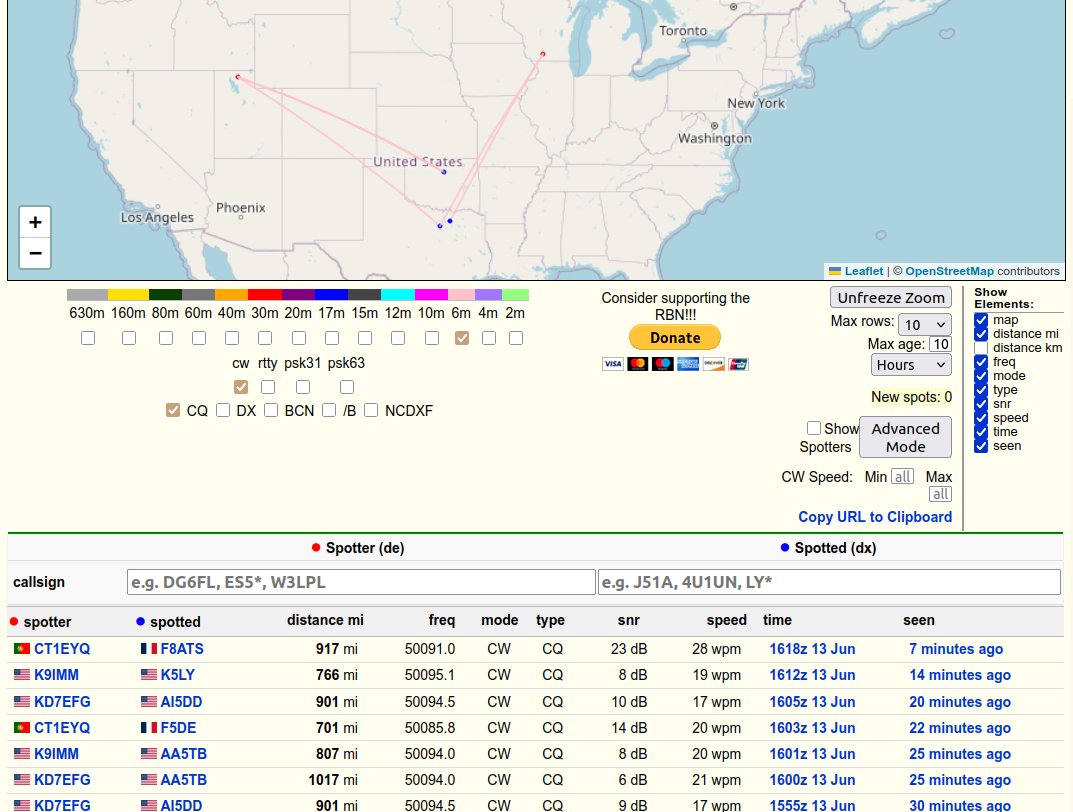This screenshot has width=1073, height=812.
Task: Uncheck the CQ type checkbox
Action: pyautogui.click(x=172, y=410)
